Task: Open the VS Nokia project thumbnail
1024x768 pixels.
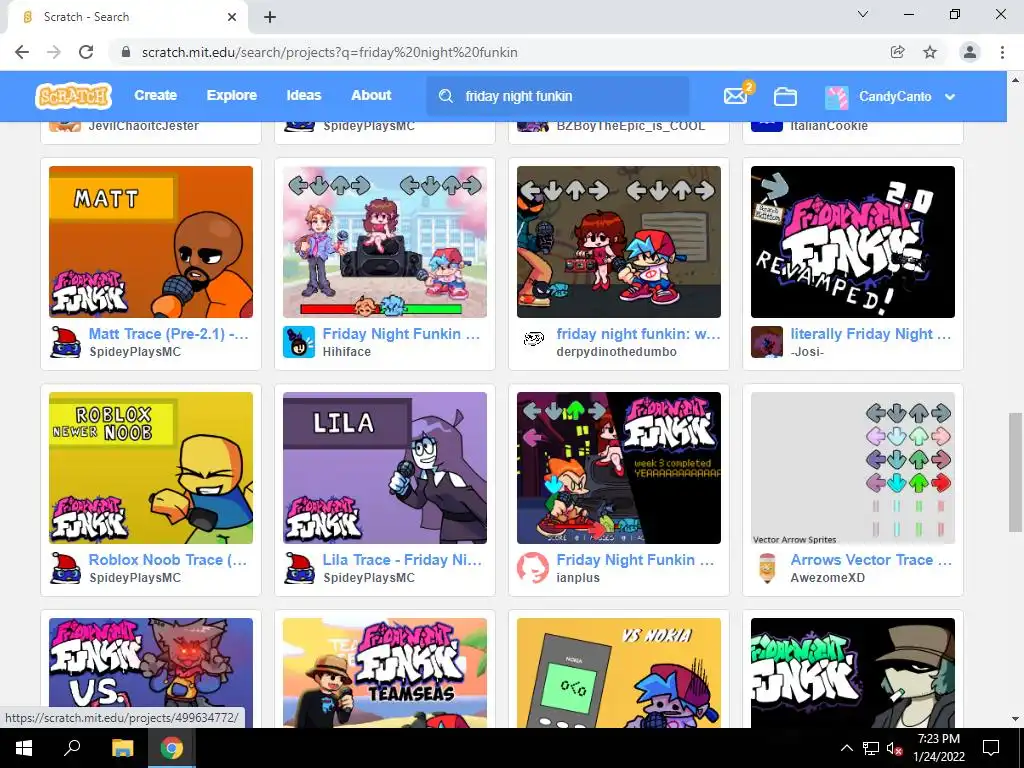Action: [x=618, y=673]
